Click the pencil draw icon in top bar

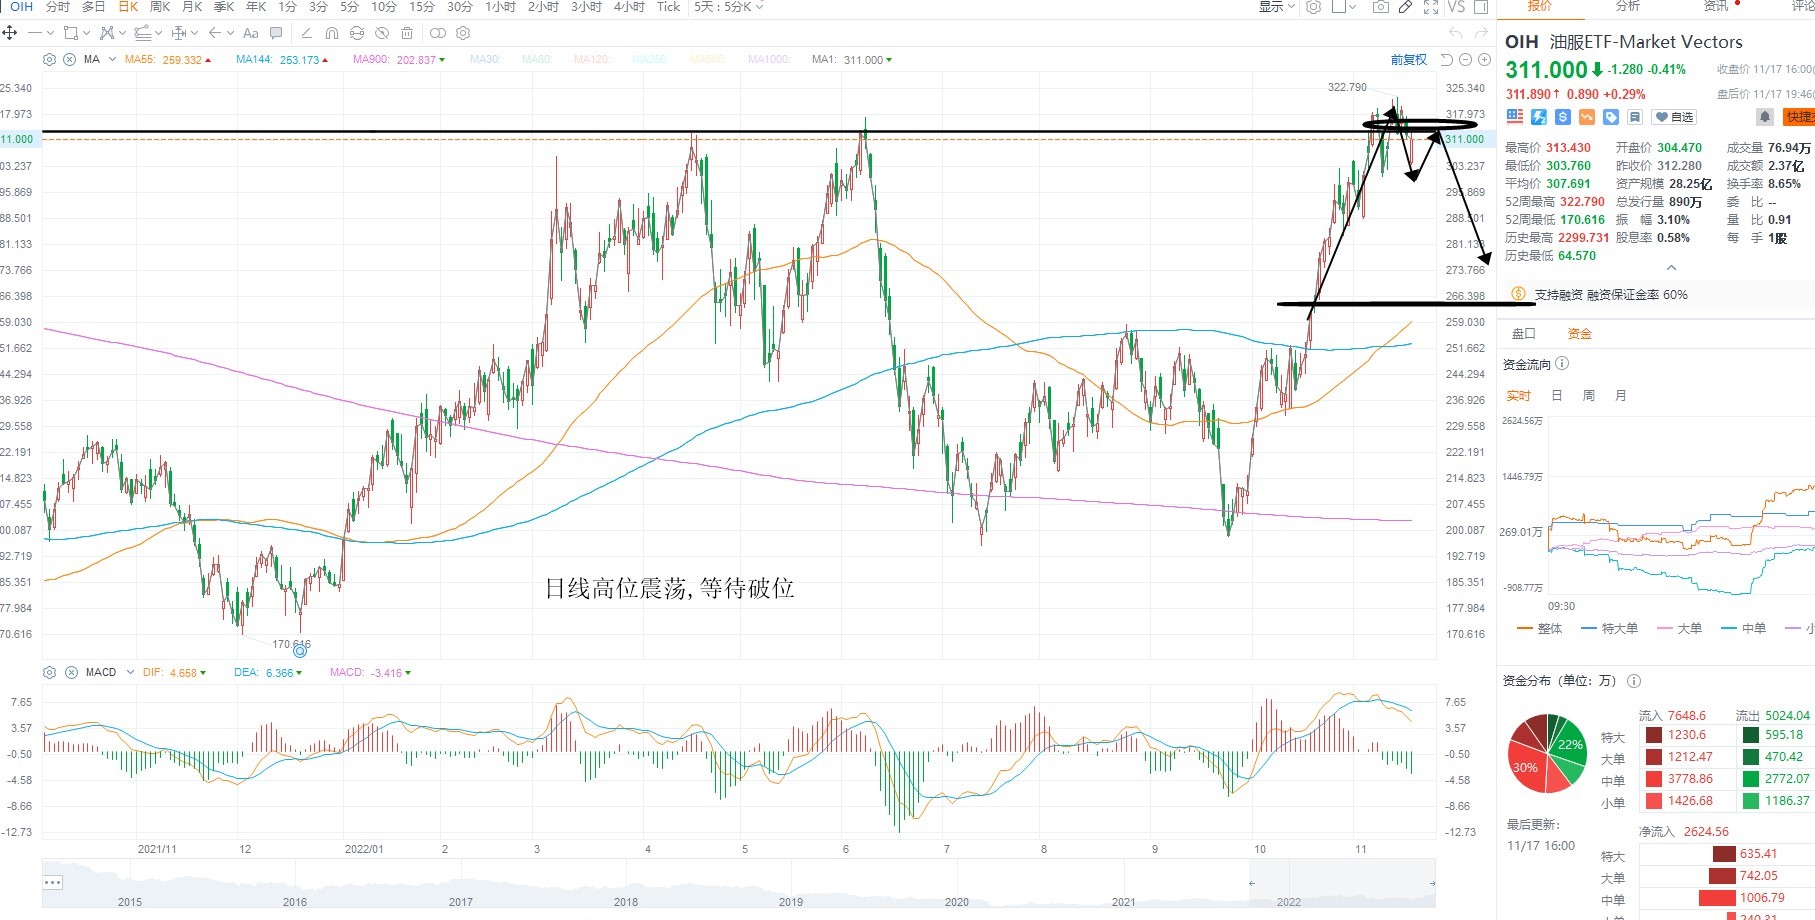[1405, 7]
